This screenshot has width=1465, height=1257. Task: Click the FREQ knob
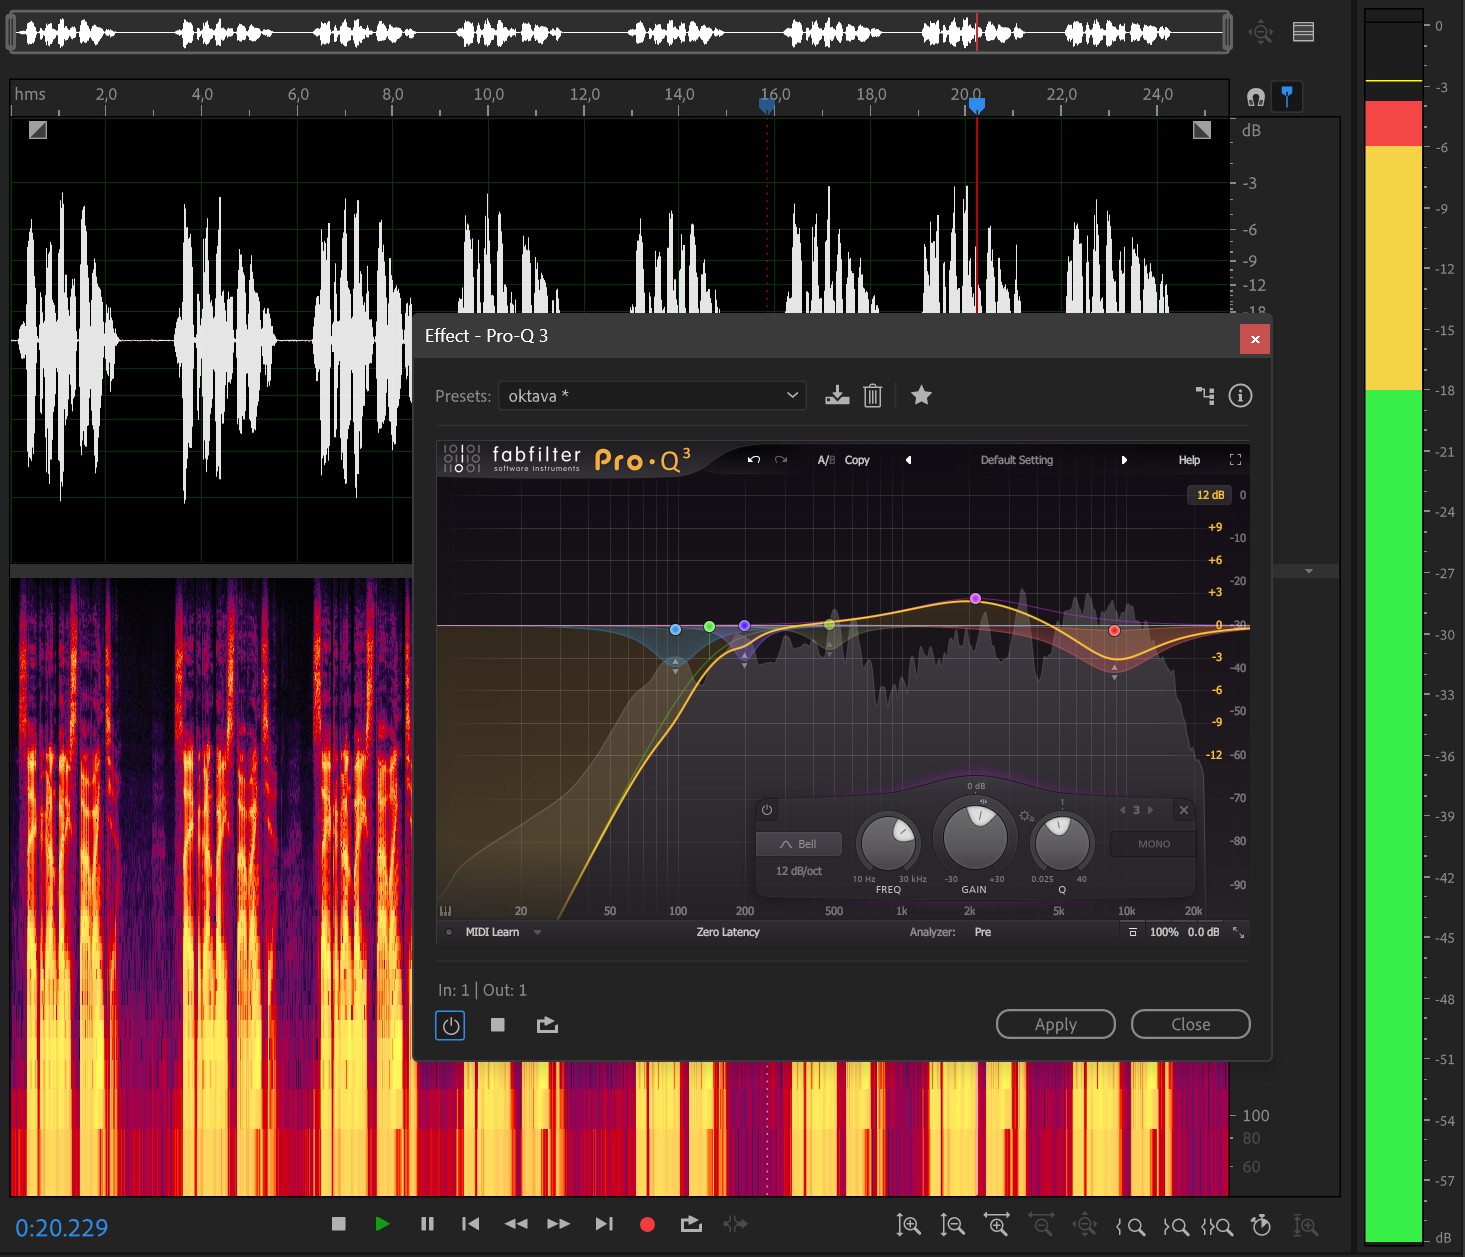pyautogui.click(x=888, y=843)
